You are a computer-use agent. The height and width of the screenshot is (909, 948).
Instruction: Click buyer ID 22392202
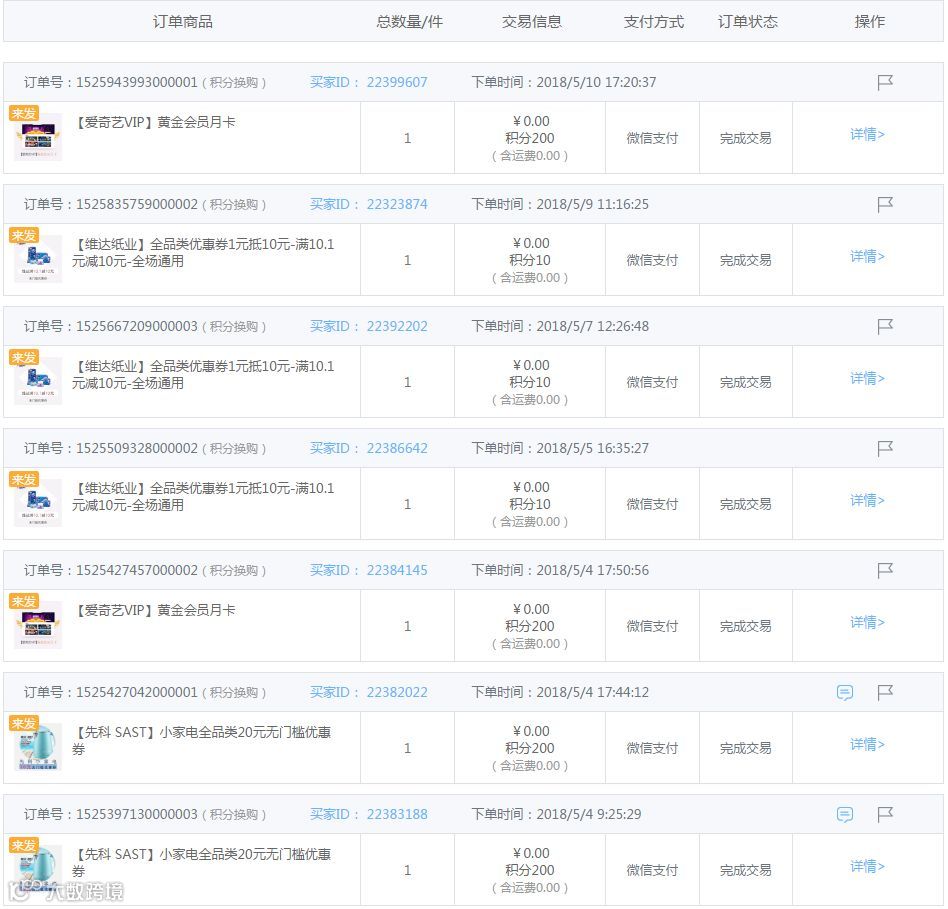[397, 327]
